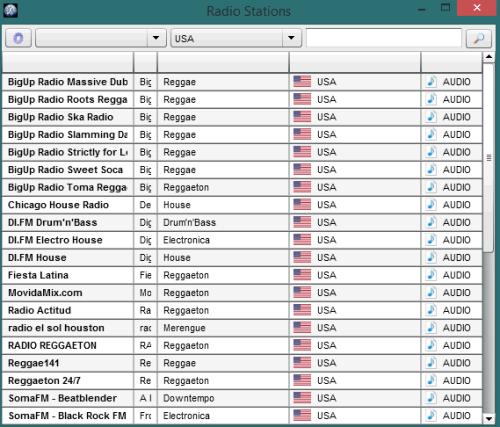The width and height of the screenshot is (500, 427).
Task: Click the audio note icon for the DI.FM House row
Action: click(x=431, y=257)
